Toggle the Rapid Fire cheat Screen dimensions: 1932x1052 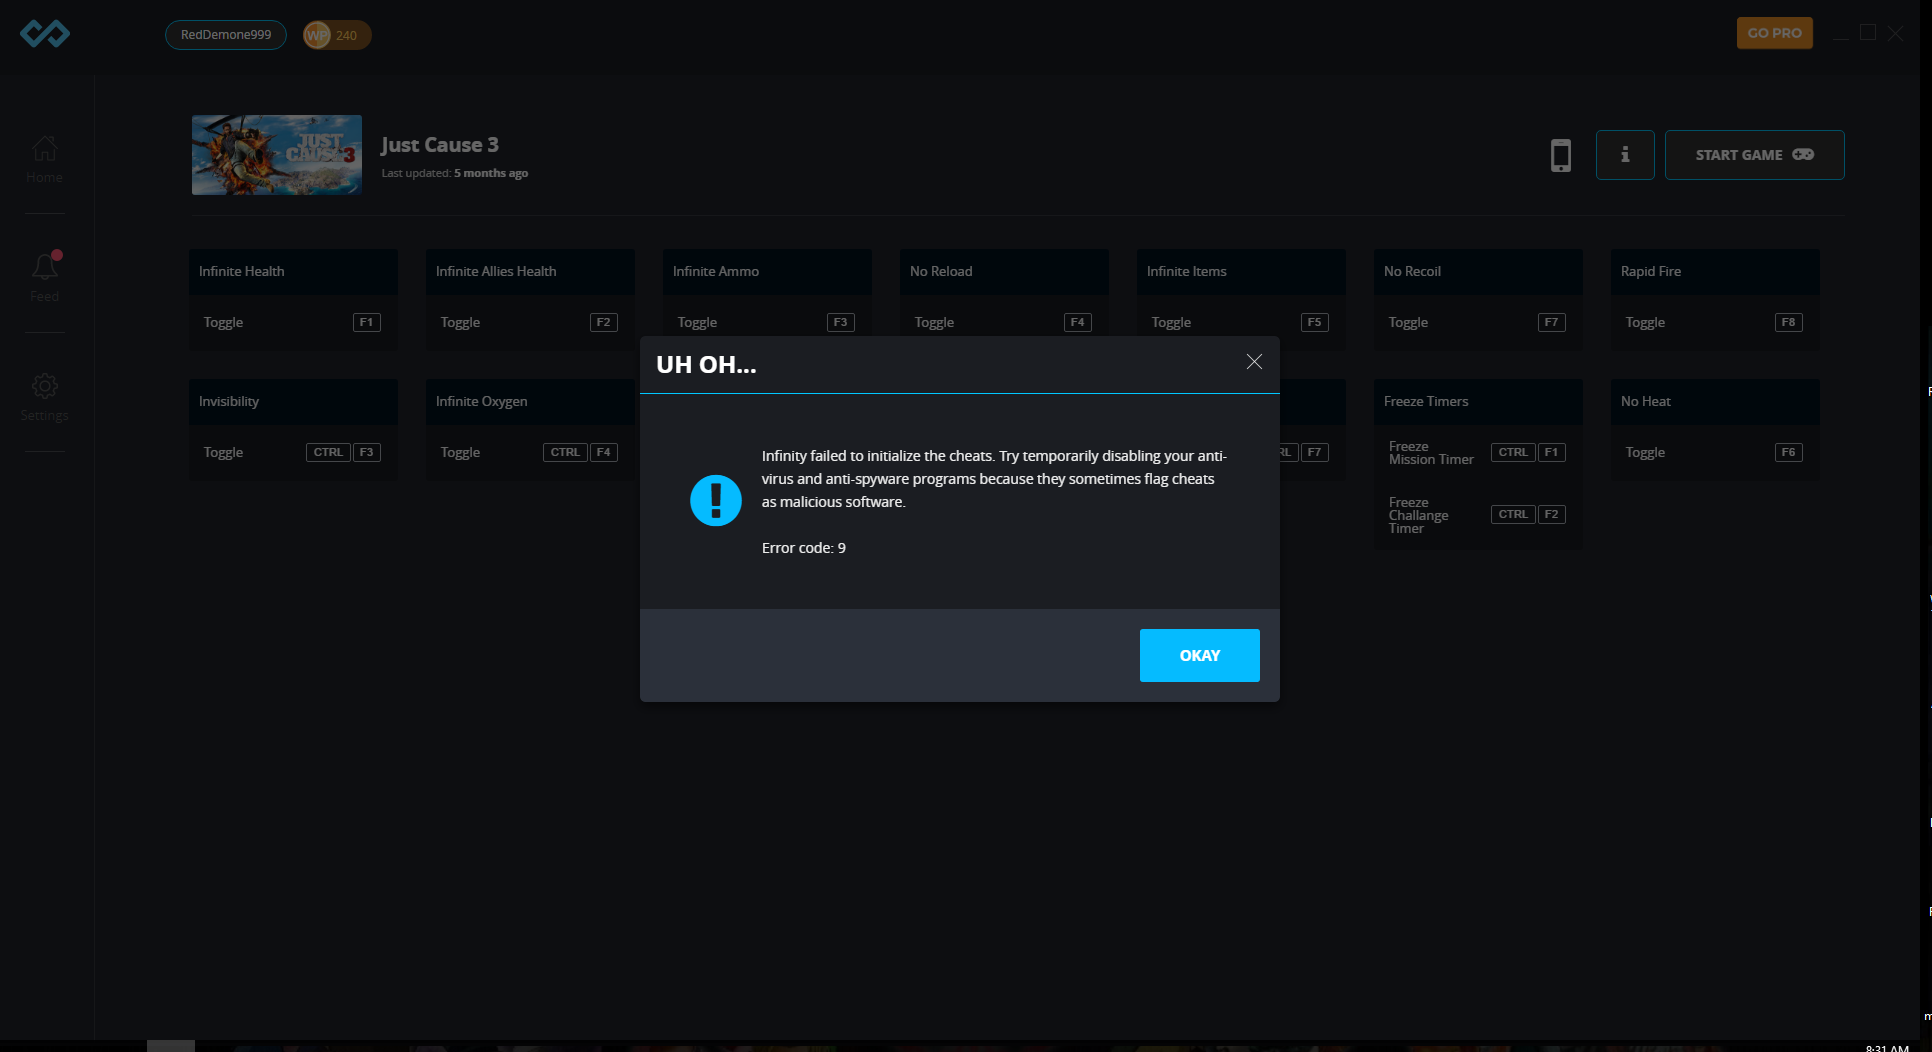pyautogui.click(x=1645, y=322)
